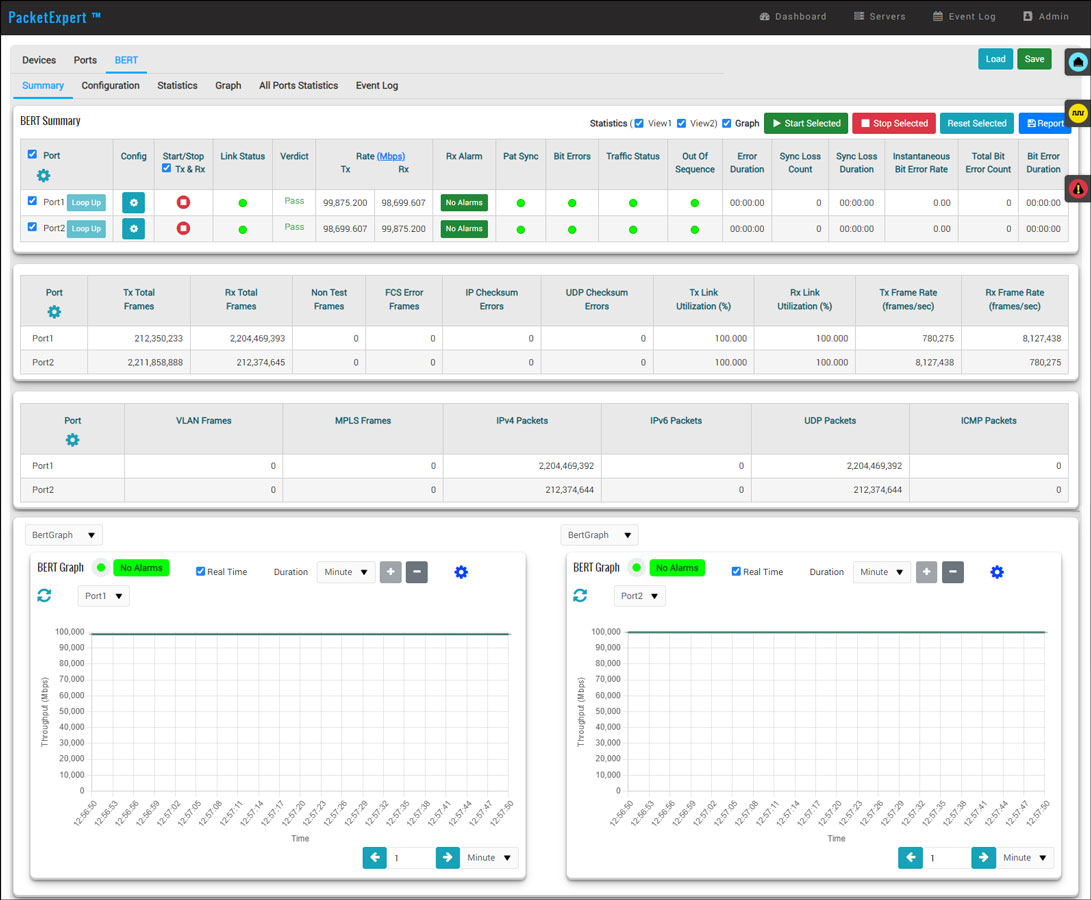Open the Port2 port selector dropdown
The height and width of the screenshot is (900, 1091).
point(639,596)
